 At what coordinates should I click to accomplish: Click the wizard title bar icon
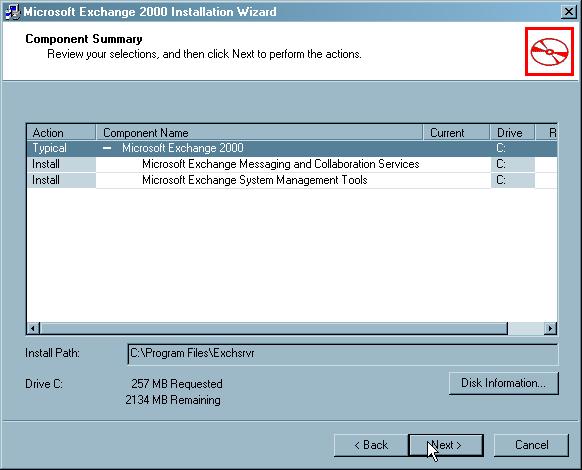(12, 12)
